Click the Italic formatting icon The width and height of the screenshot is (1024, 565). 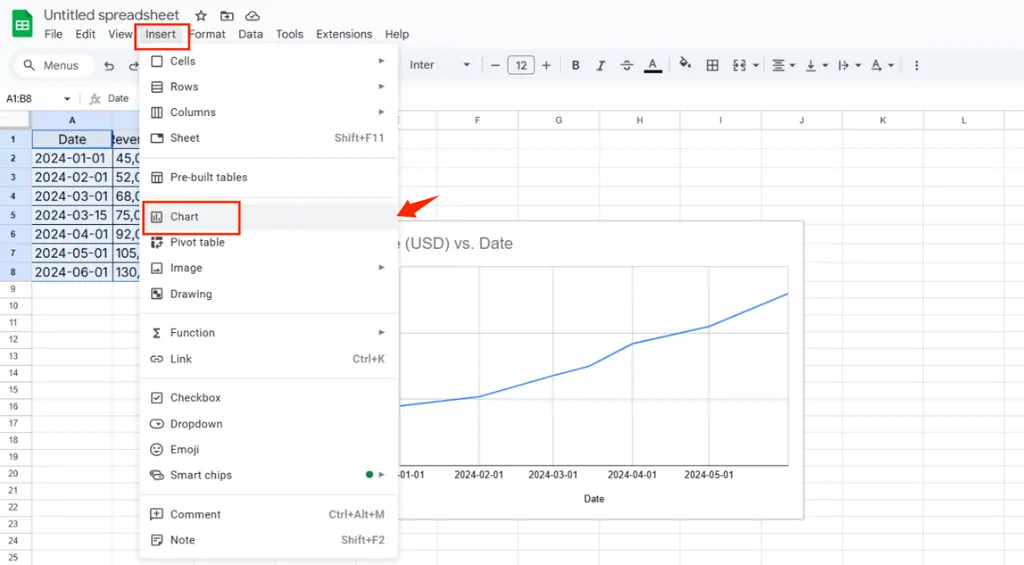click(x=600, y=65)
